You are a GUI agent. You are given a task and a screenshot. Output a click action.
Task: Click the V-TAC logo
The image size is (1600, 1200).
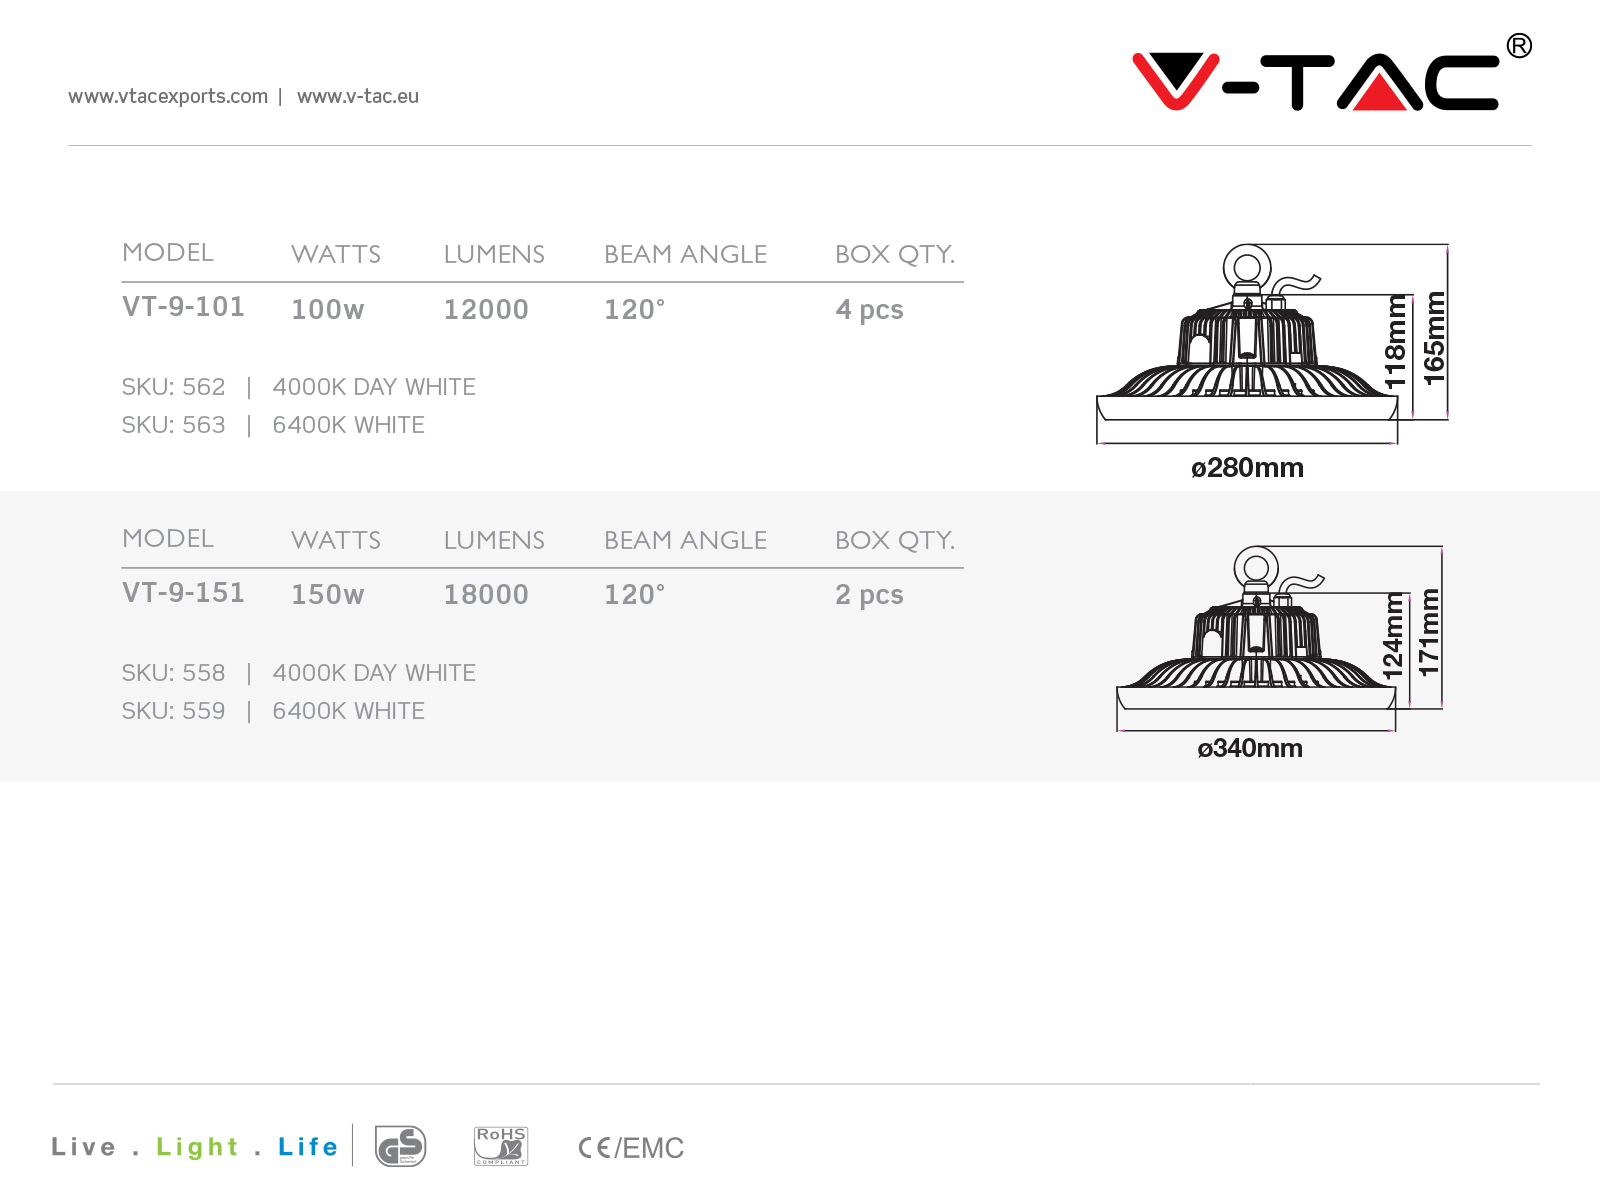pyautogui.click(x=1332, y=72)
